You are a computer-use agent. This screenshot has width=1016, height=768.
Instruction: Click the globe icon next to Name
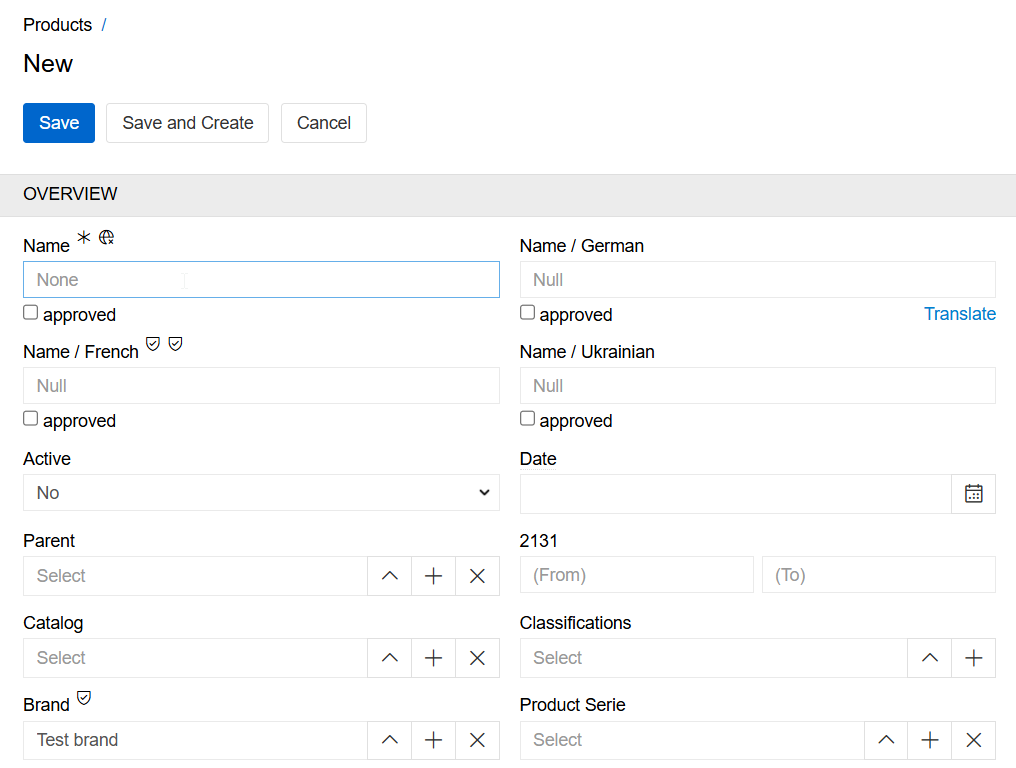(106, 237)
